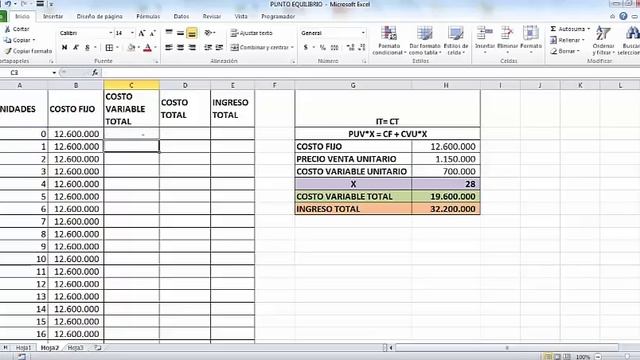Viewport: 640px width, 360px height.
Task: Open the font size 14 dropdown
Action: pyautogui.click(x=132, y=33)
